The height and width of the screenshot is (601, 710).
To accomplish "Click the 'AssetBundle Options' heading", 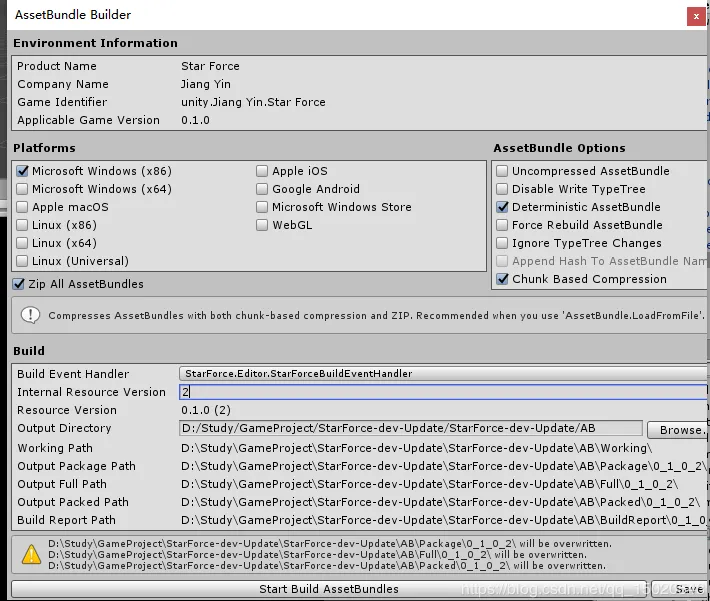I will [x=559, y=148].
